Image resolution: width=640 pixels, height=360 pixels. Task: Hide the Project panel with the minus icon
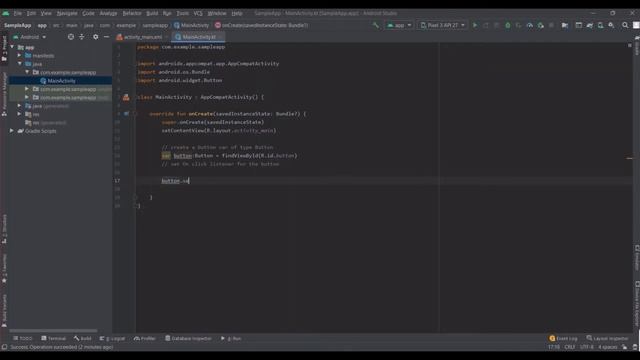107,37
